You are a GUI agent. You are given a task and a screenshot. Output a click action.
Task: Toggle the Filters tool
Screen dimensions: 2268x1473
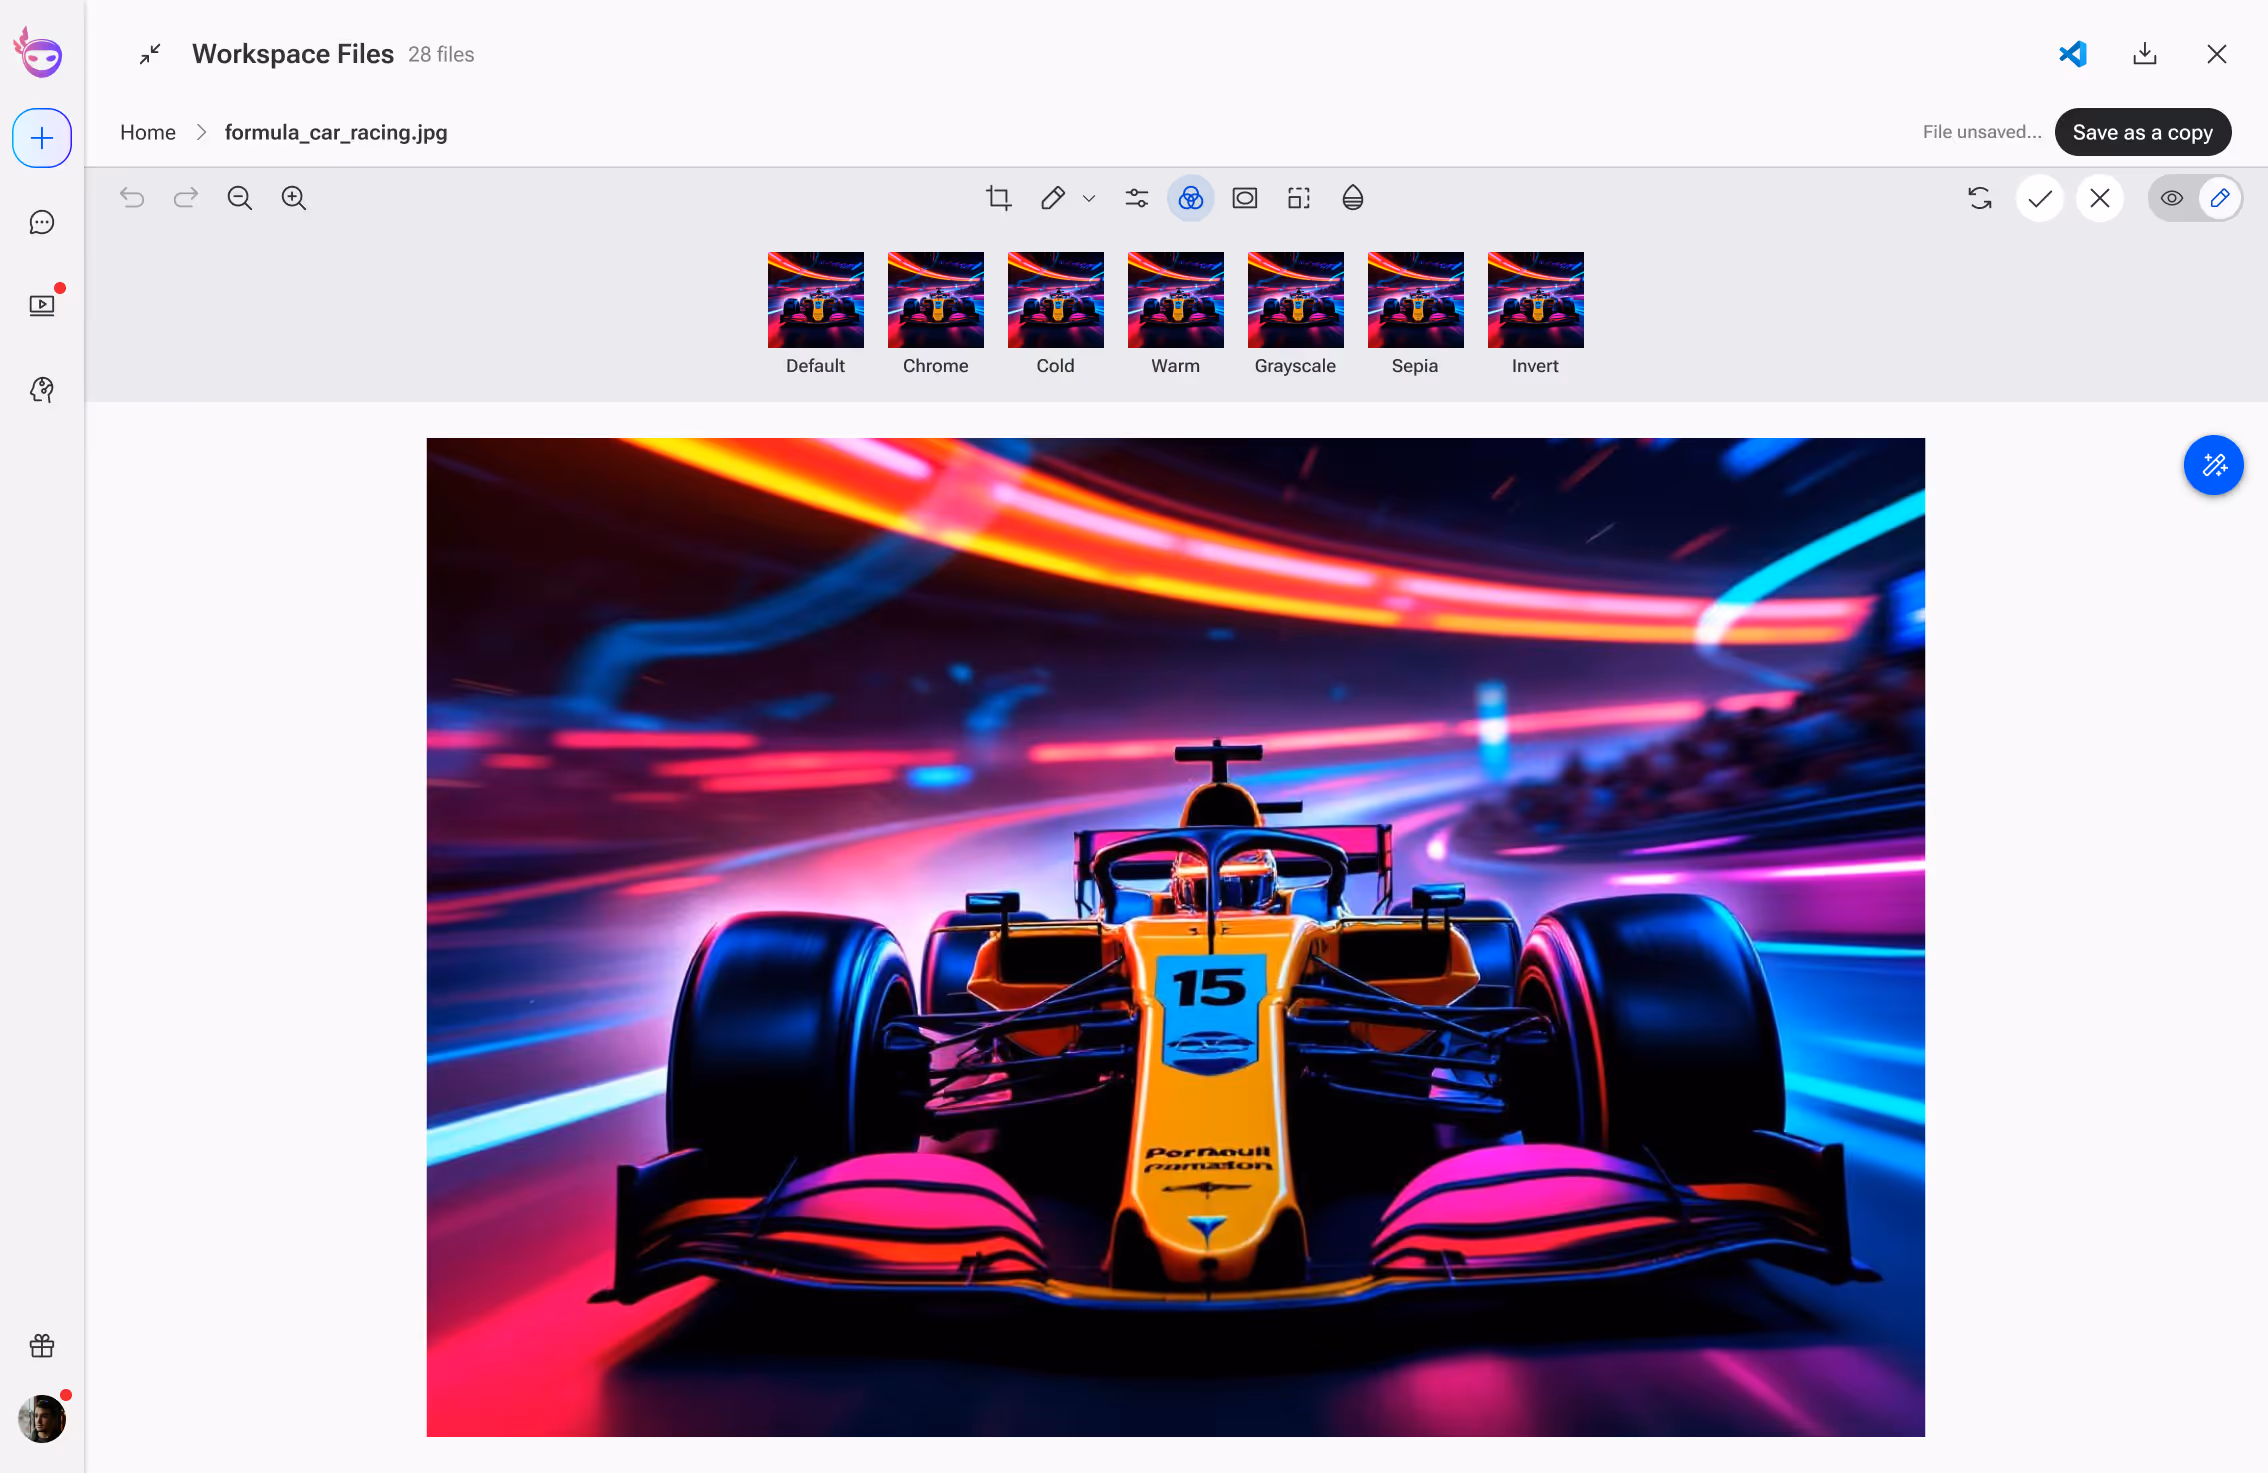point(1190,198)
